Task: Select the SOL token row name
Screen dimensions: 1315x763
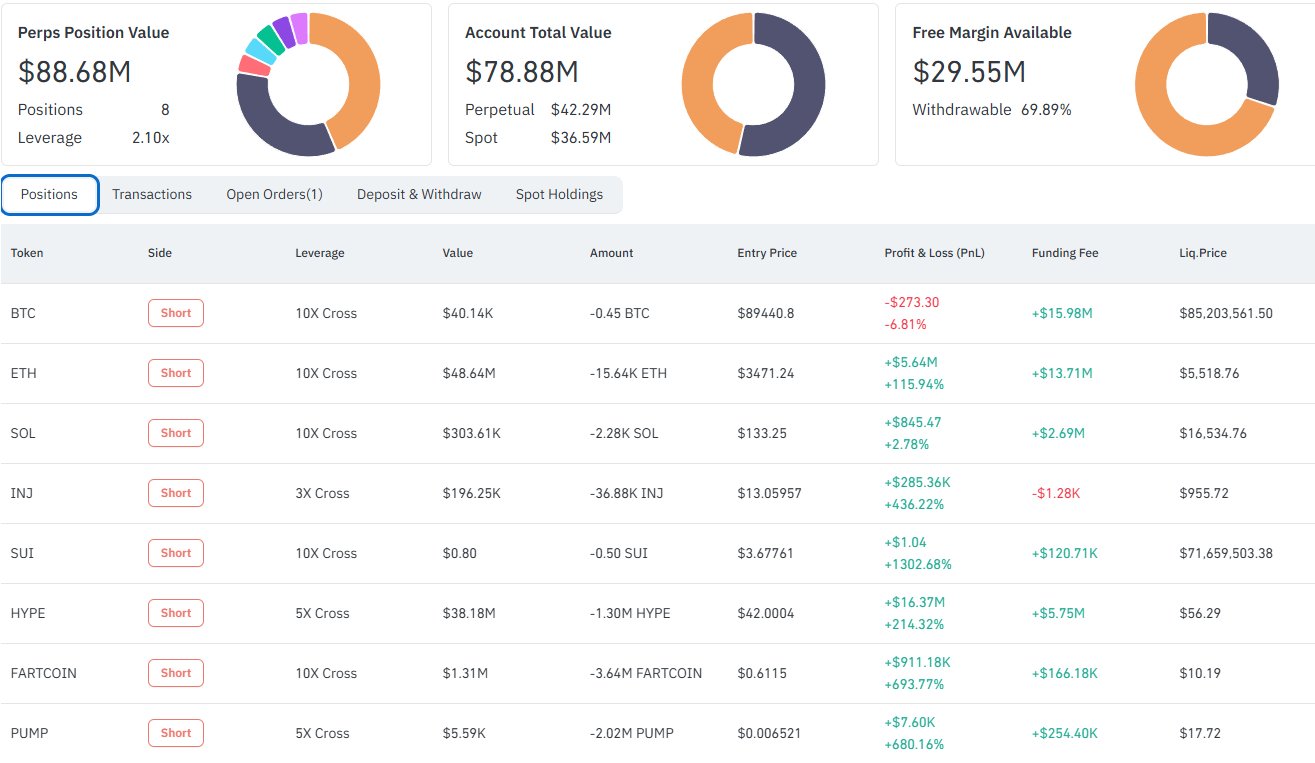Action: point(23,433)
